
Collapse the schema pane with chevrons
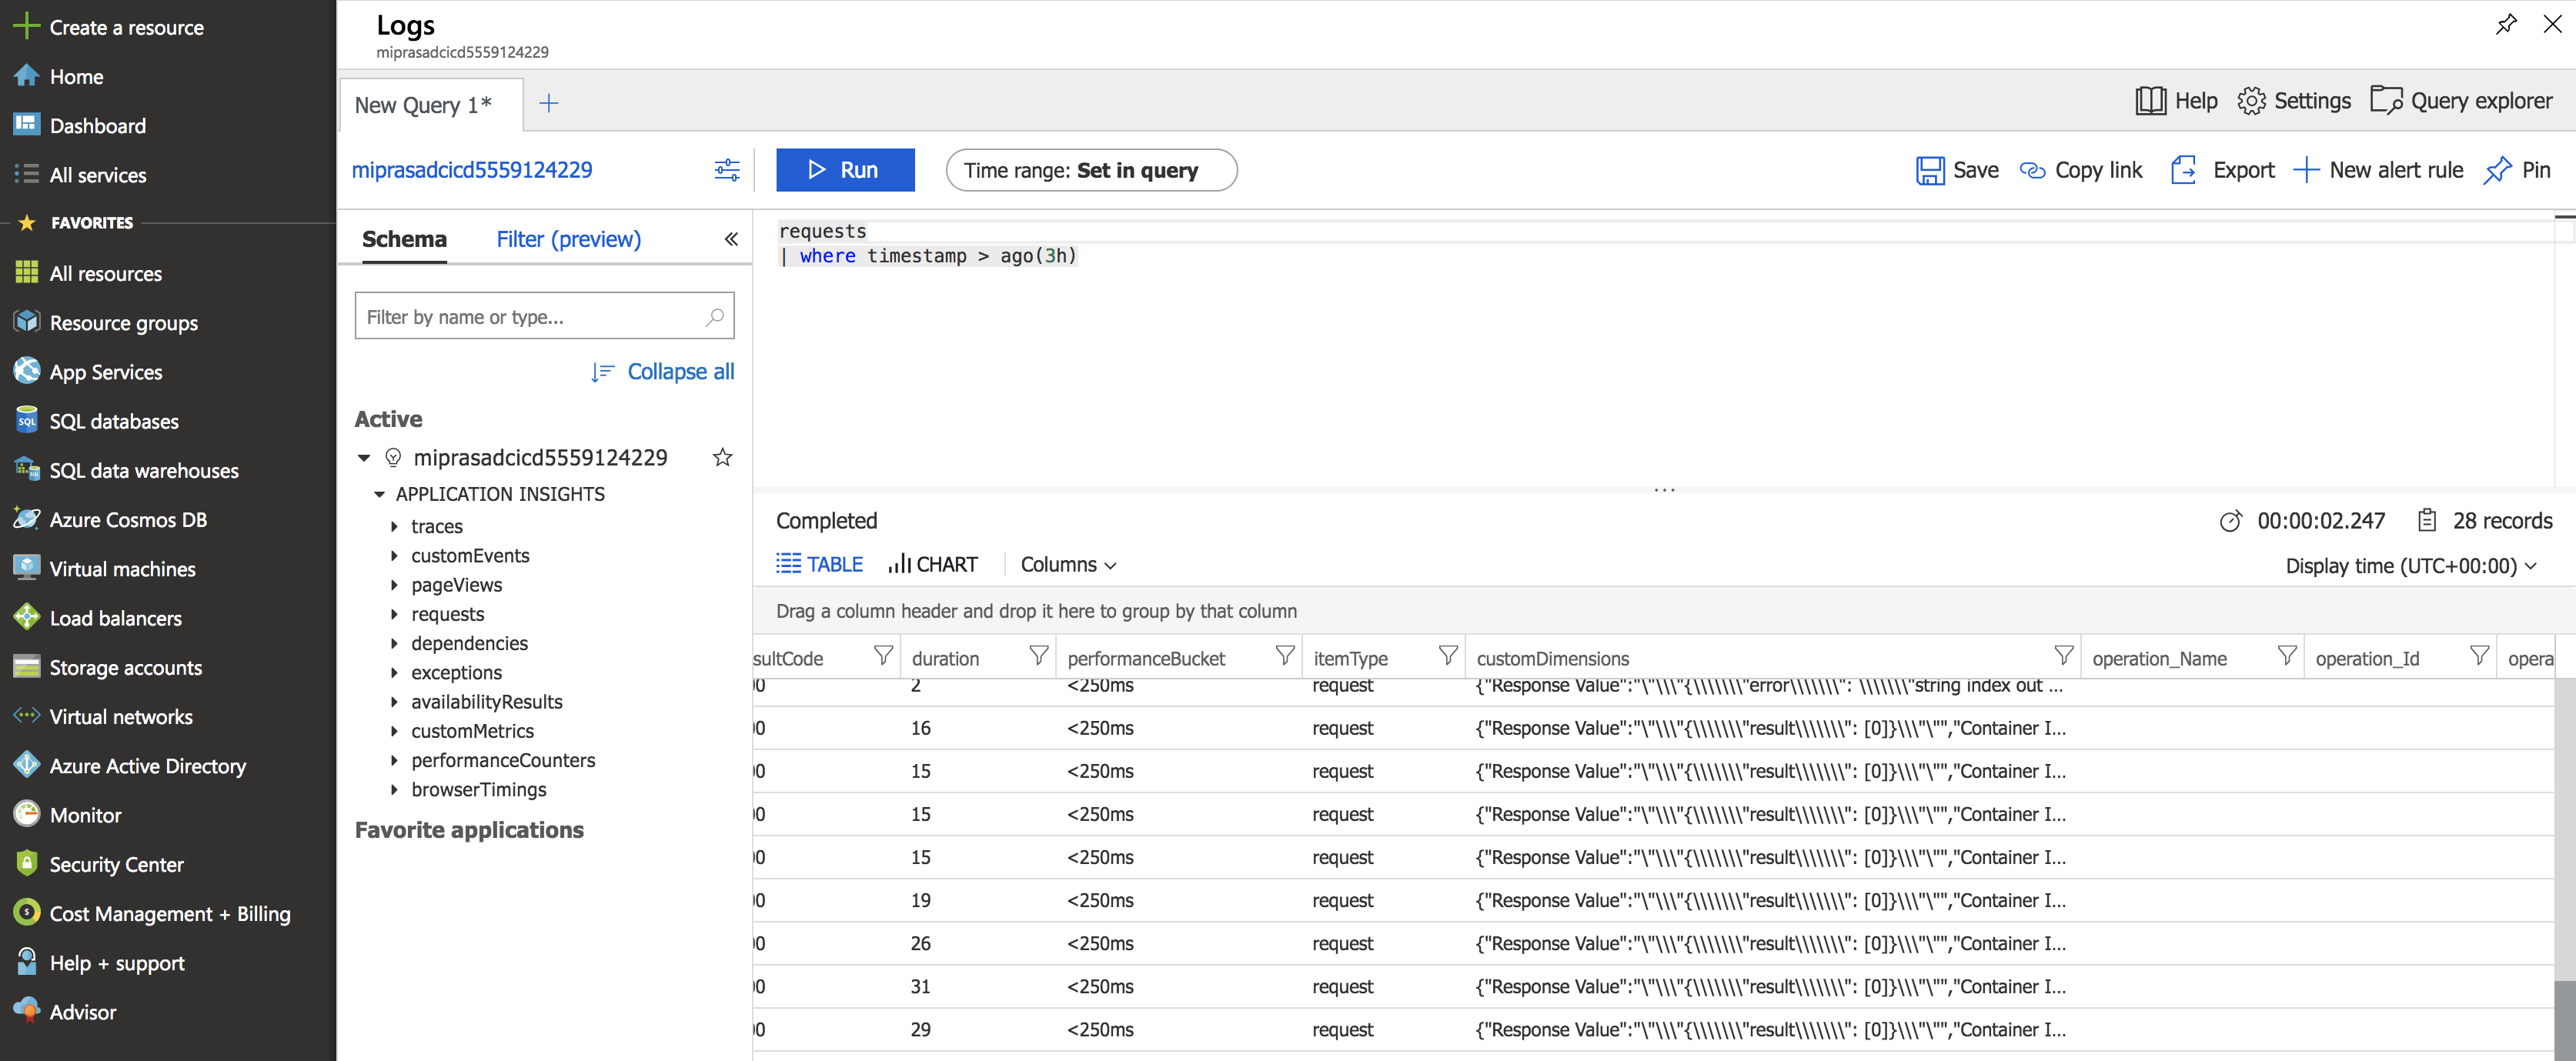tap(731, 239)
